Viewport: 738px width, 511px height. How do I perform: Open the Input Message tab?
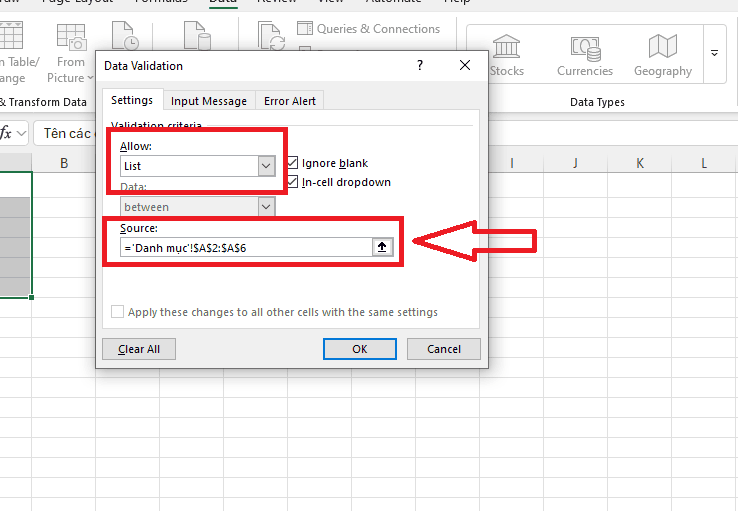pos(209,101)
